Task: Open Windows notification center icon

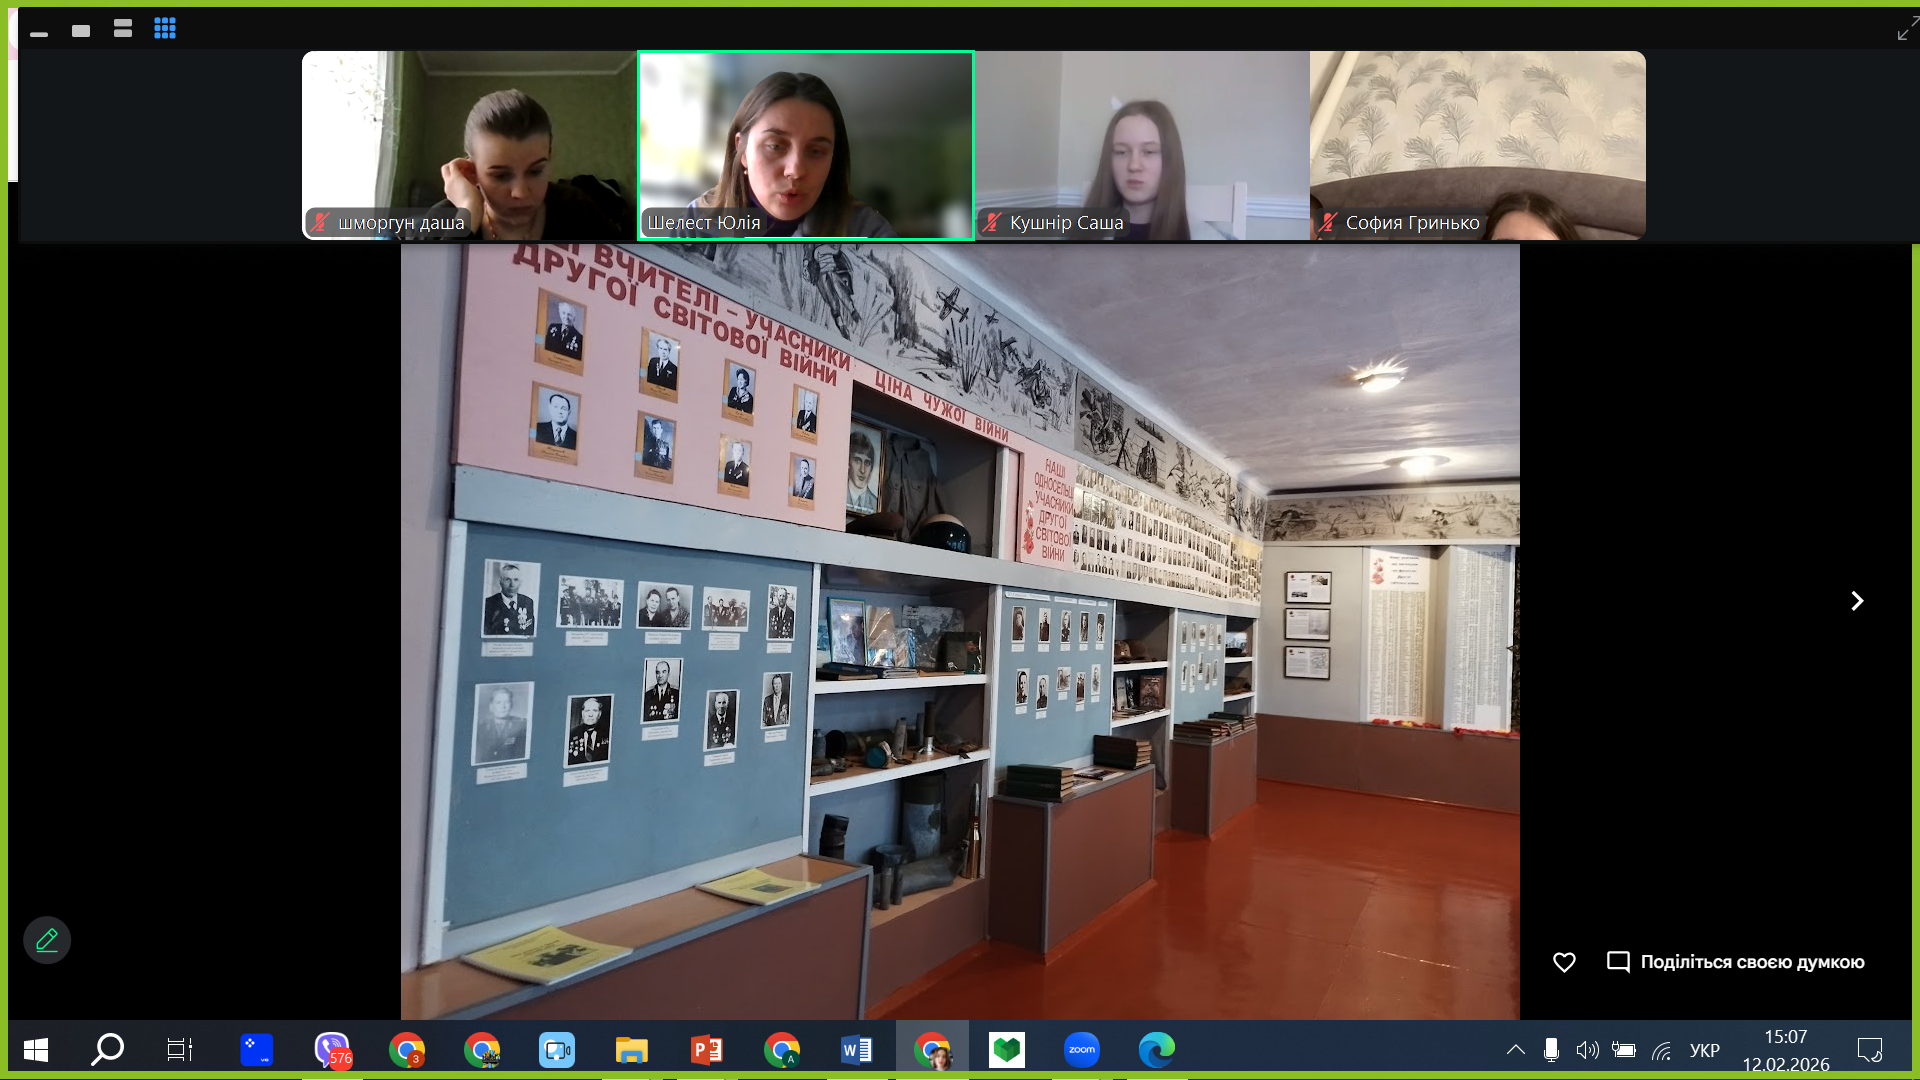Action: [1869, 1050]
